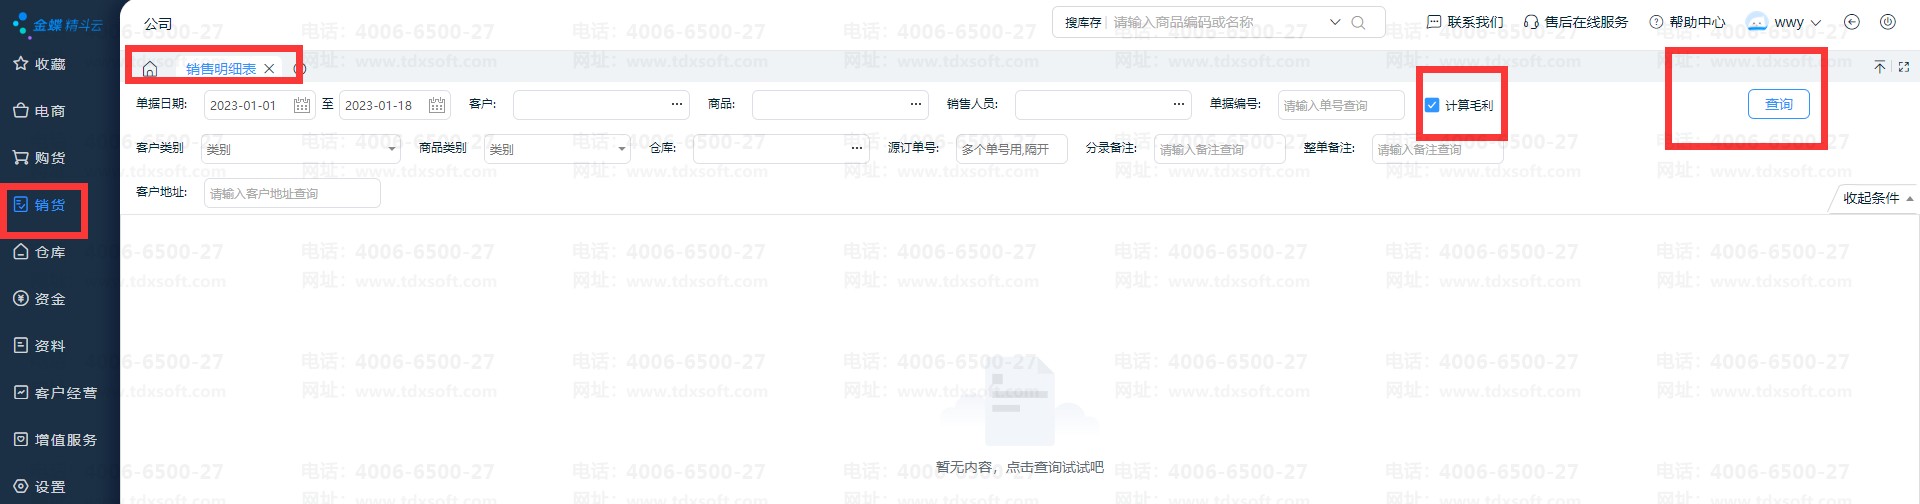Click the 购货 purchasing cart icon
This screenshot has height=504, width=1920.
pyautogui.click(x=21, y=158)
